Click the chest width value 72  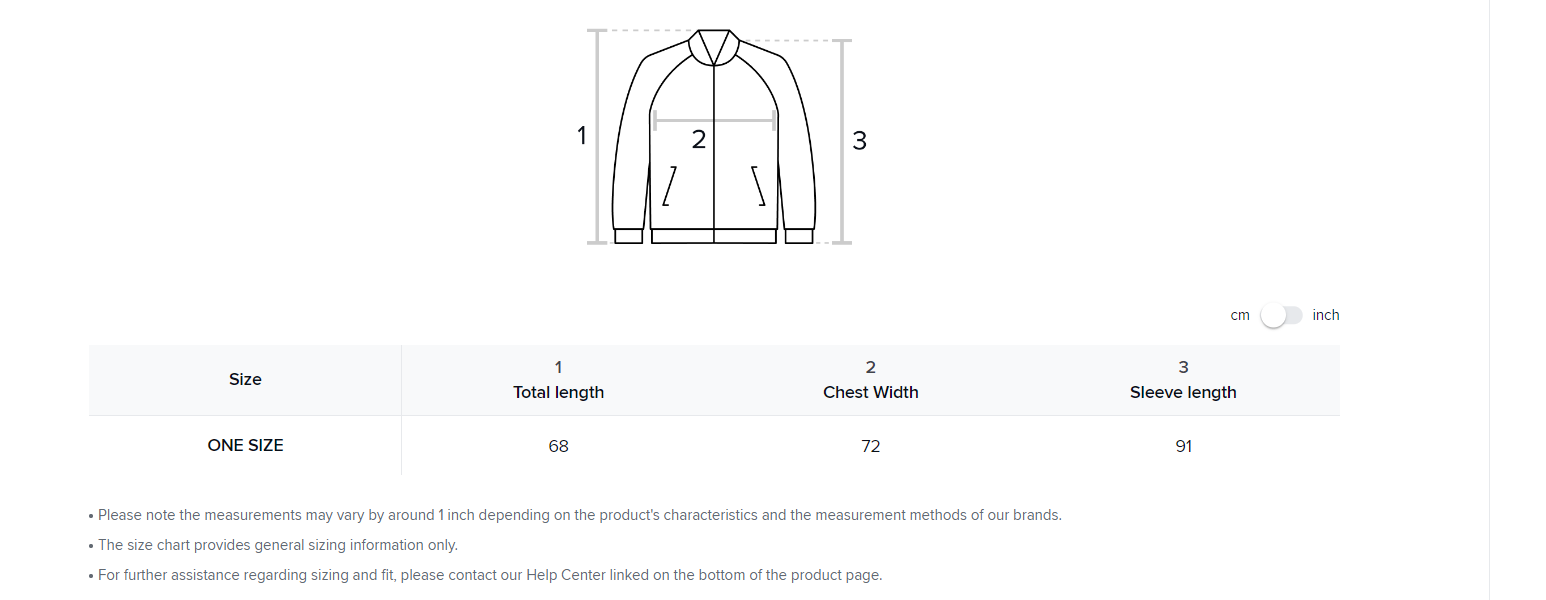871,446
